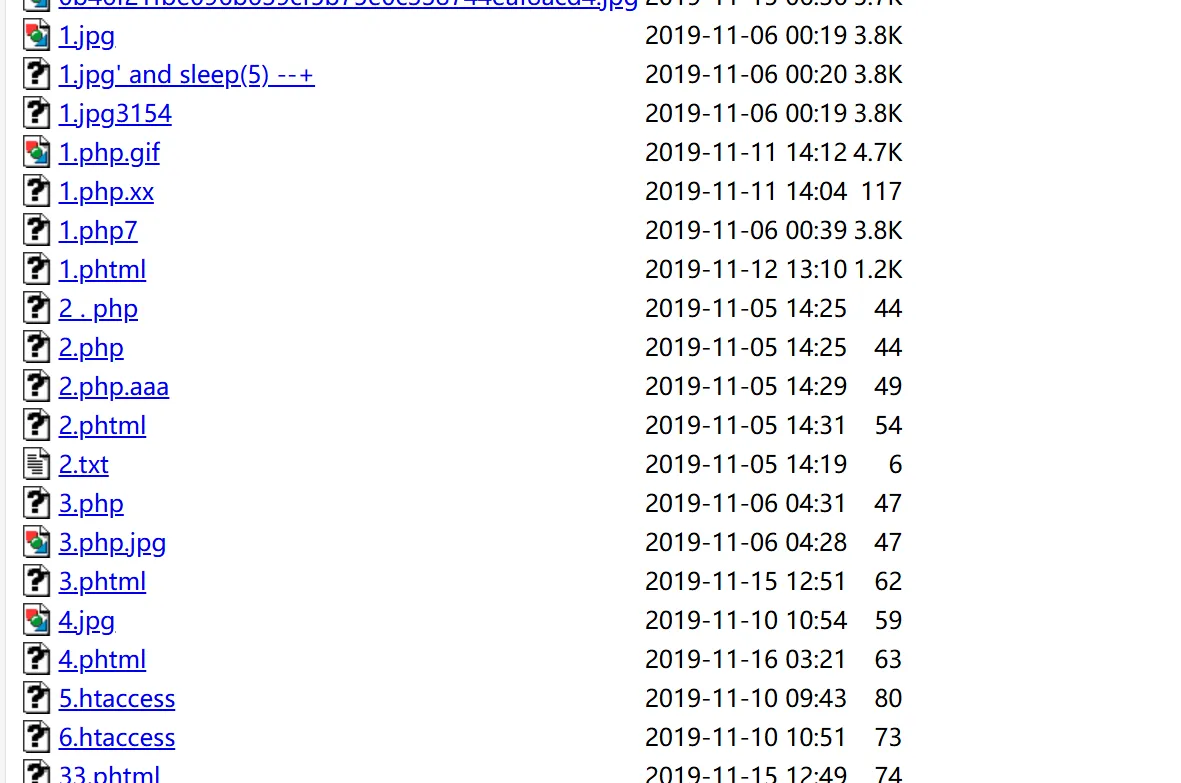
Task: Click the image icon next to 4.jpg
Action: pos(36,620)
